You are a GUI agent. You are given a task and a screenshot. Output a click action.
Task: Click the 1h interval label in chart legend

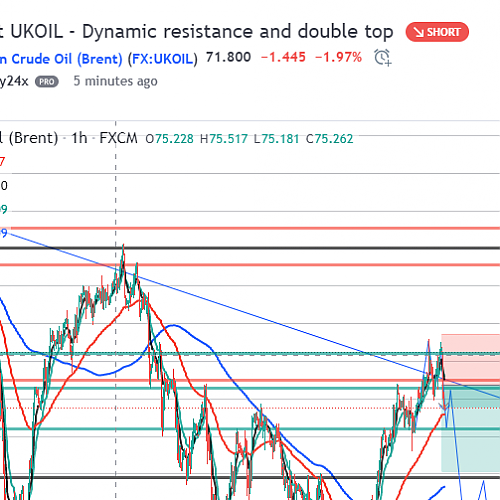[x=79, y=138]
